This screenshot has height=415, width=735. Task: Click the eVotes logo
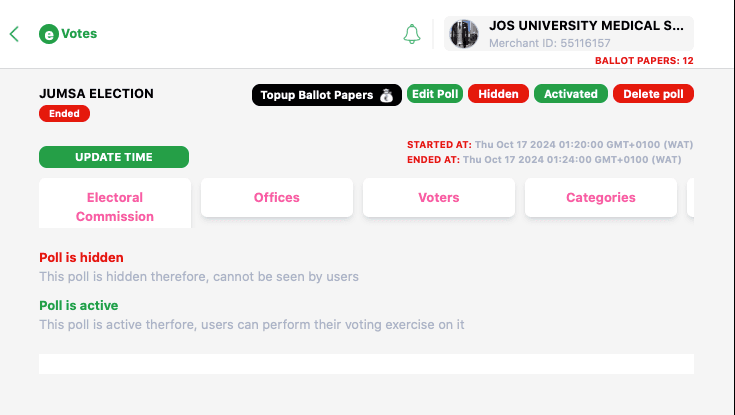coord(68,34)
